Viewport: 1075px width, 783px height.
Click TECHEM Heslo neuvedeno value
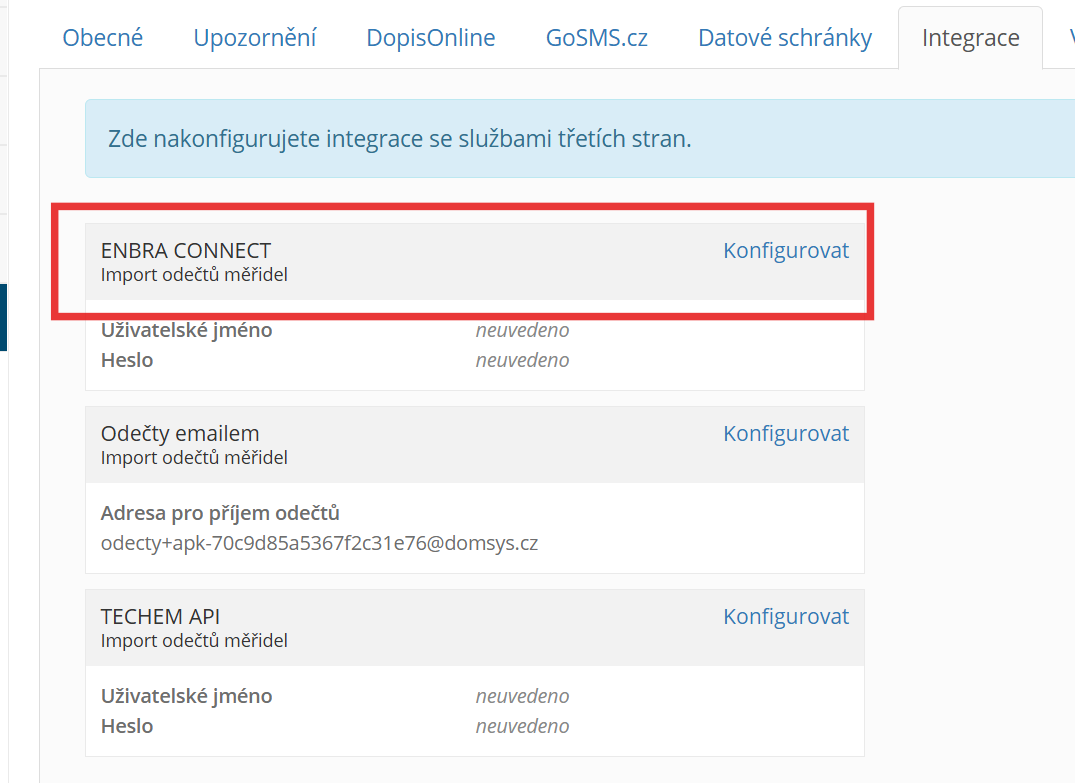click(522, 726)
